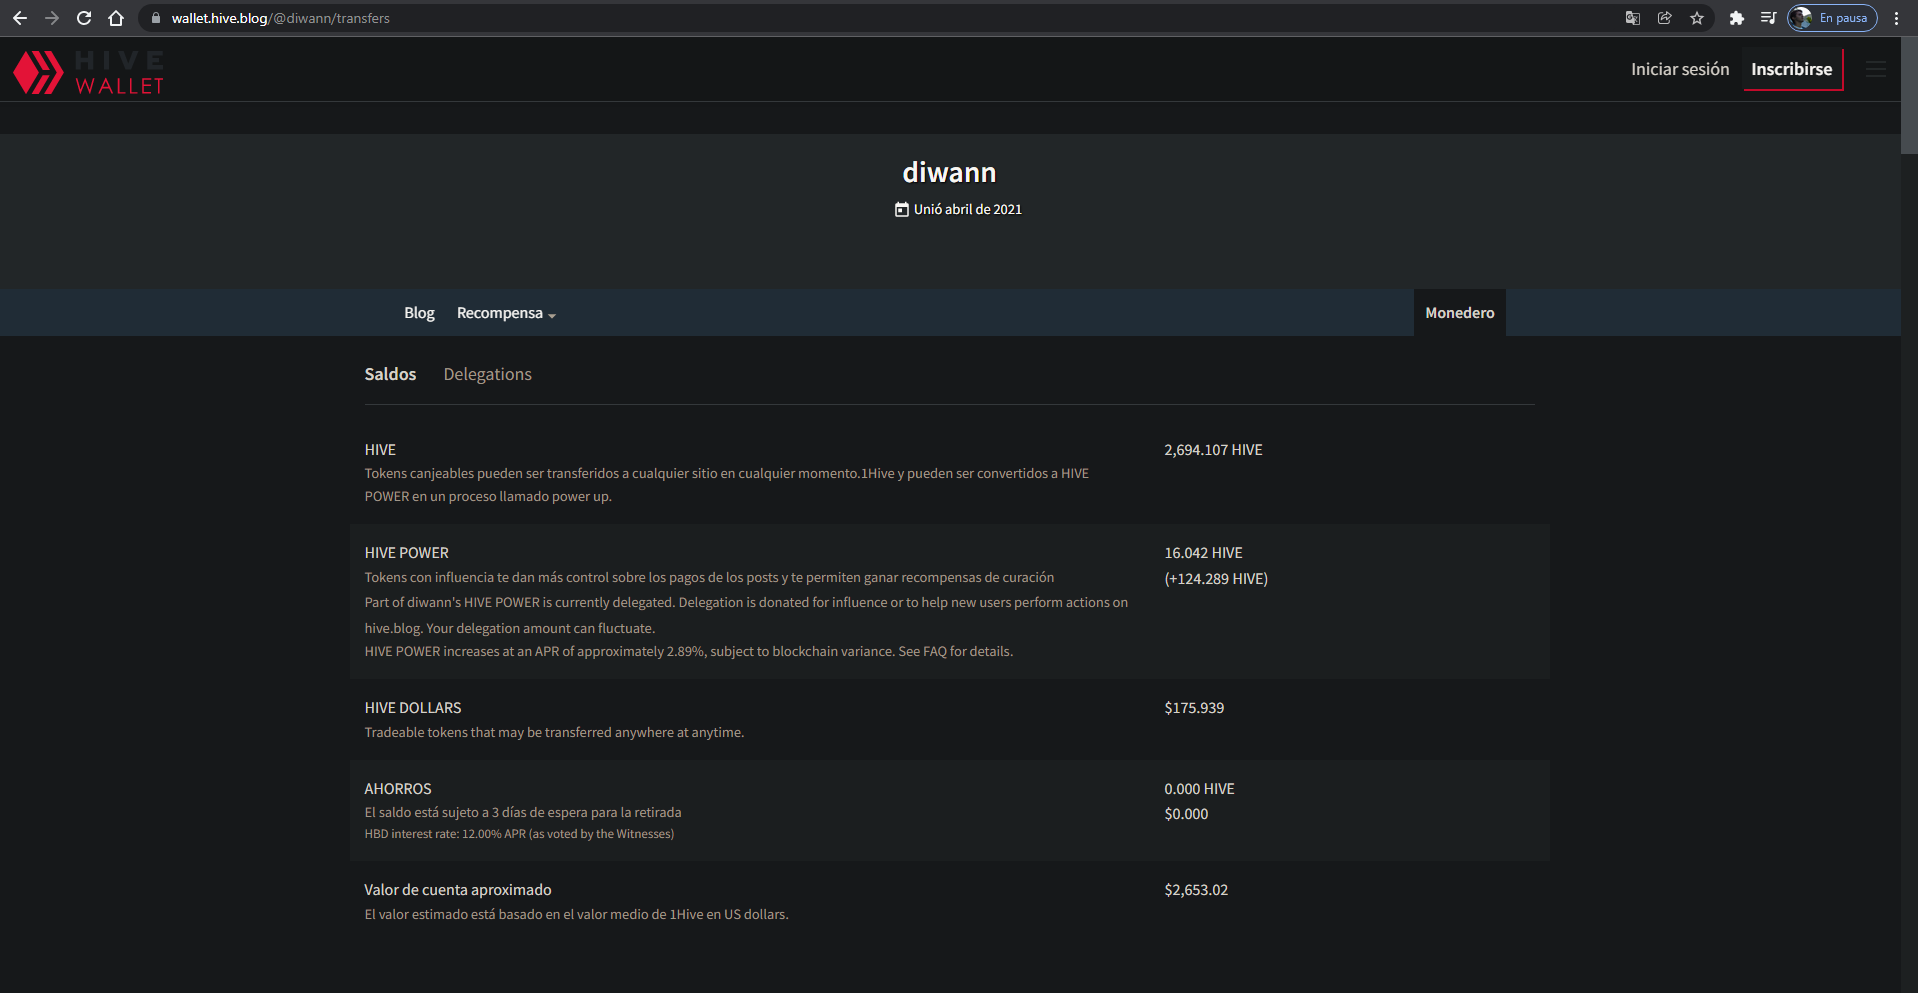Reload the page with the refresh icon

click(84, 18)
